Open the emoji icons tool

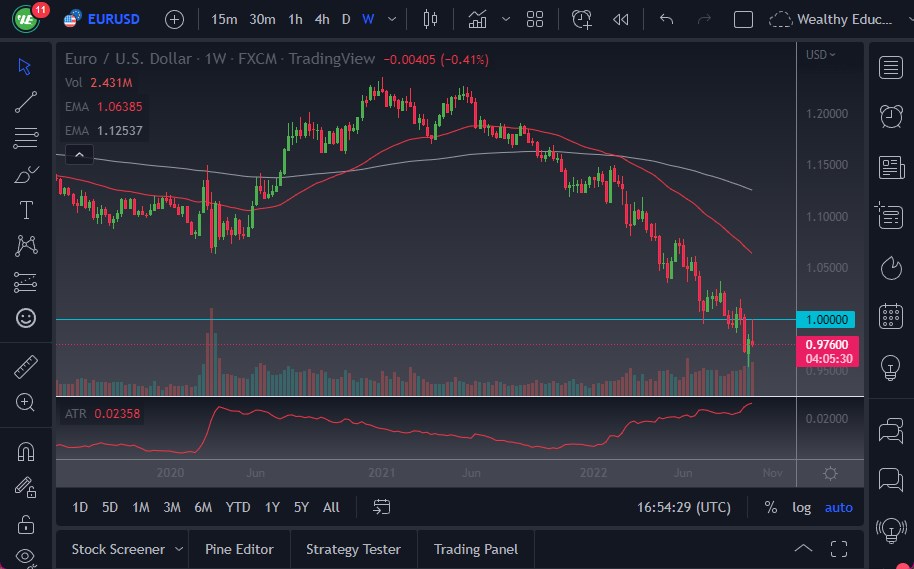click(26, 318)
